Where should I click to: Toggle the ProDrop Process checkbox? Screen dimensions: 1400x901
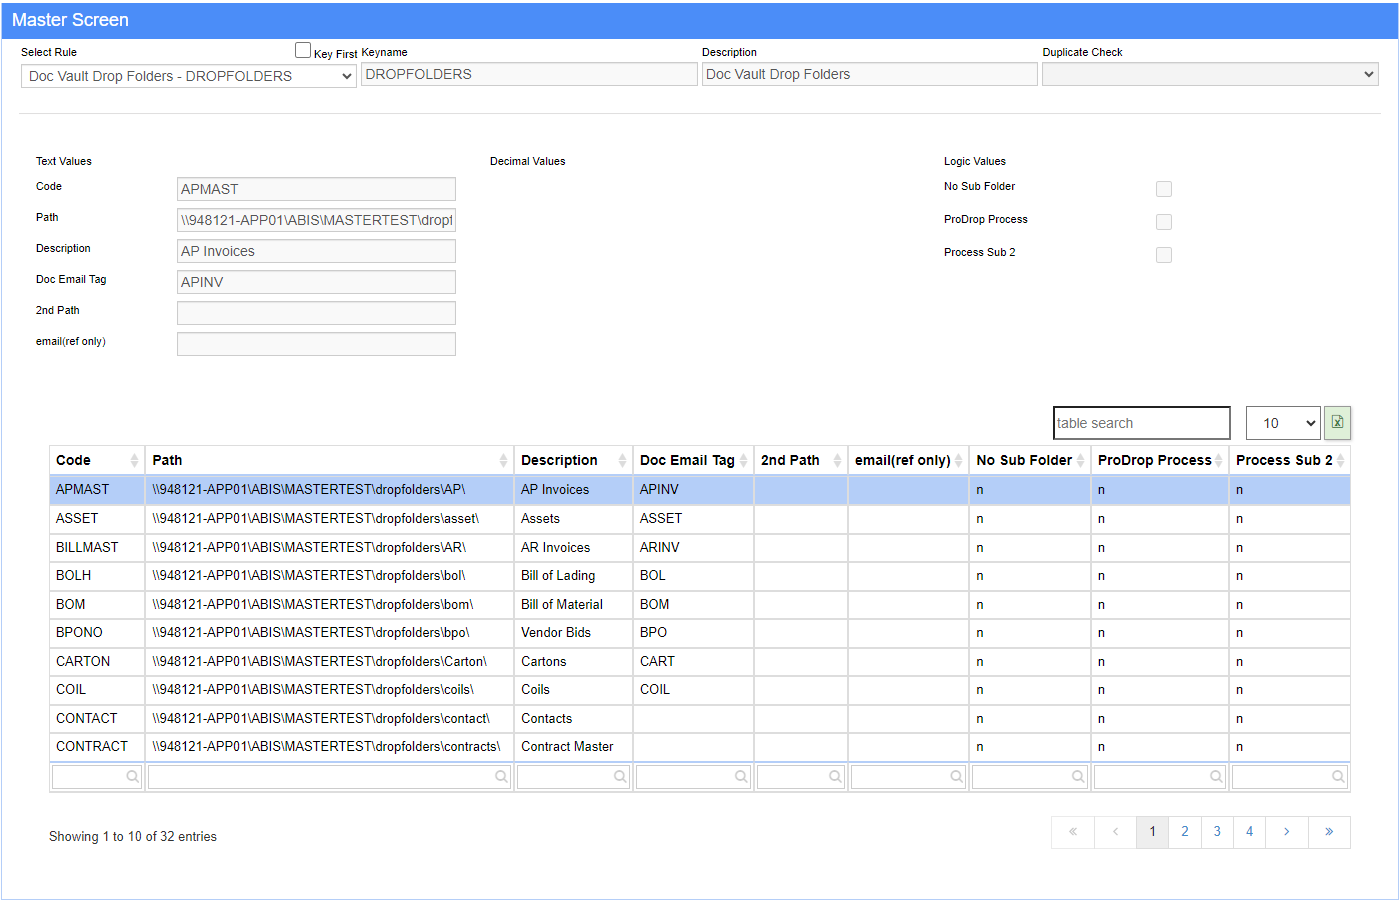point(1164,222)
